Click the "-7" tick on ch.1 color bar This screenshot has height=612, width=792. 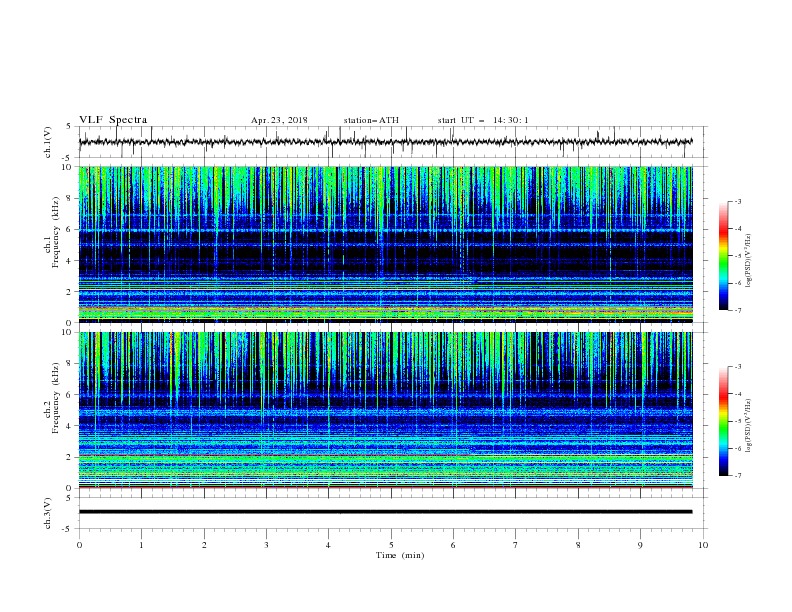click(x=738, y=310)
